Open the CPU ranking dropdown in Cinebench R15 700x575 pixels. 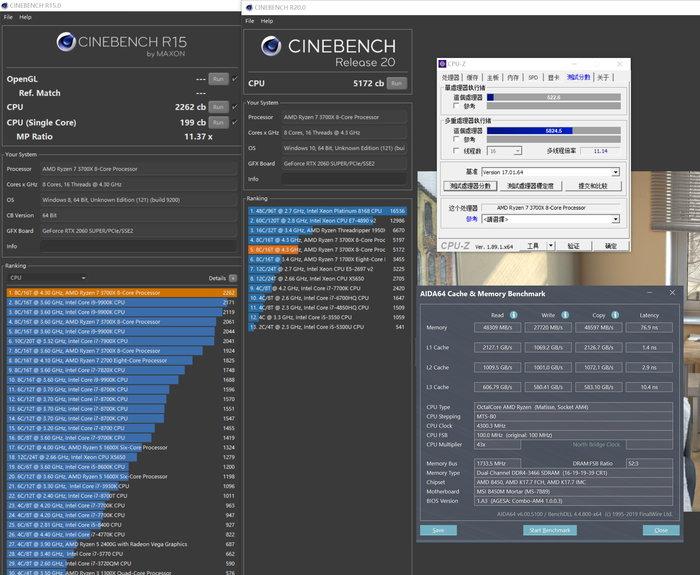pyautogui.click(x=47, y=278)
